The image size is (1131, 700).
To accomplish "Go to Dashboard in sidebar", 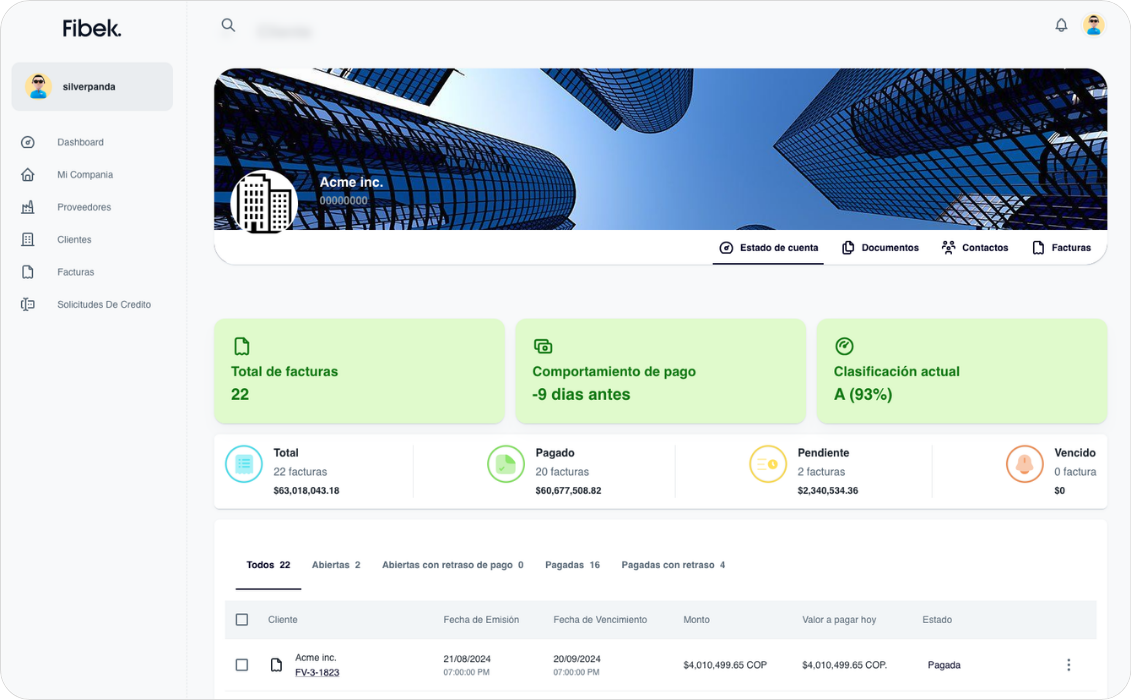I will (80, 142).
